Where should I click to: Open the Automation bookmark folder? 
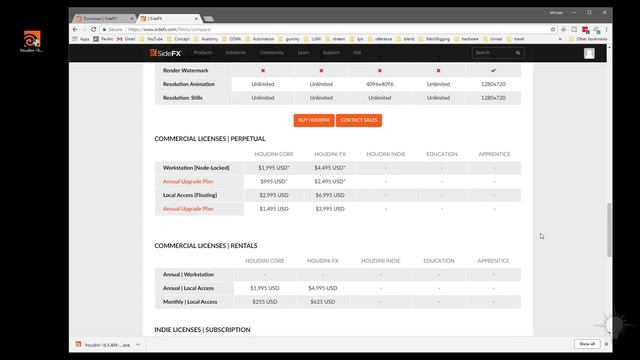[260, 39]
